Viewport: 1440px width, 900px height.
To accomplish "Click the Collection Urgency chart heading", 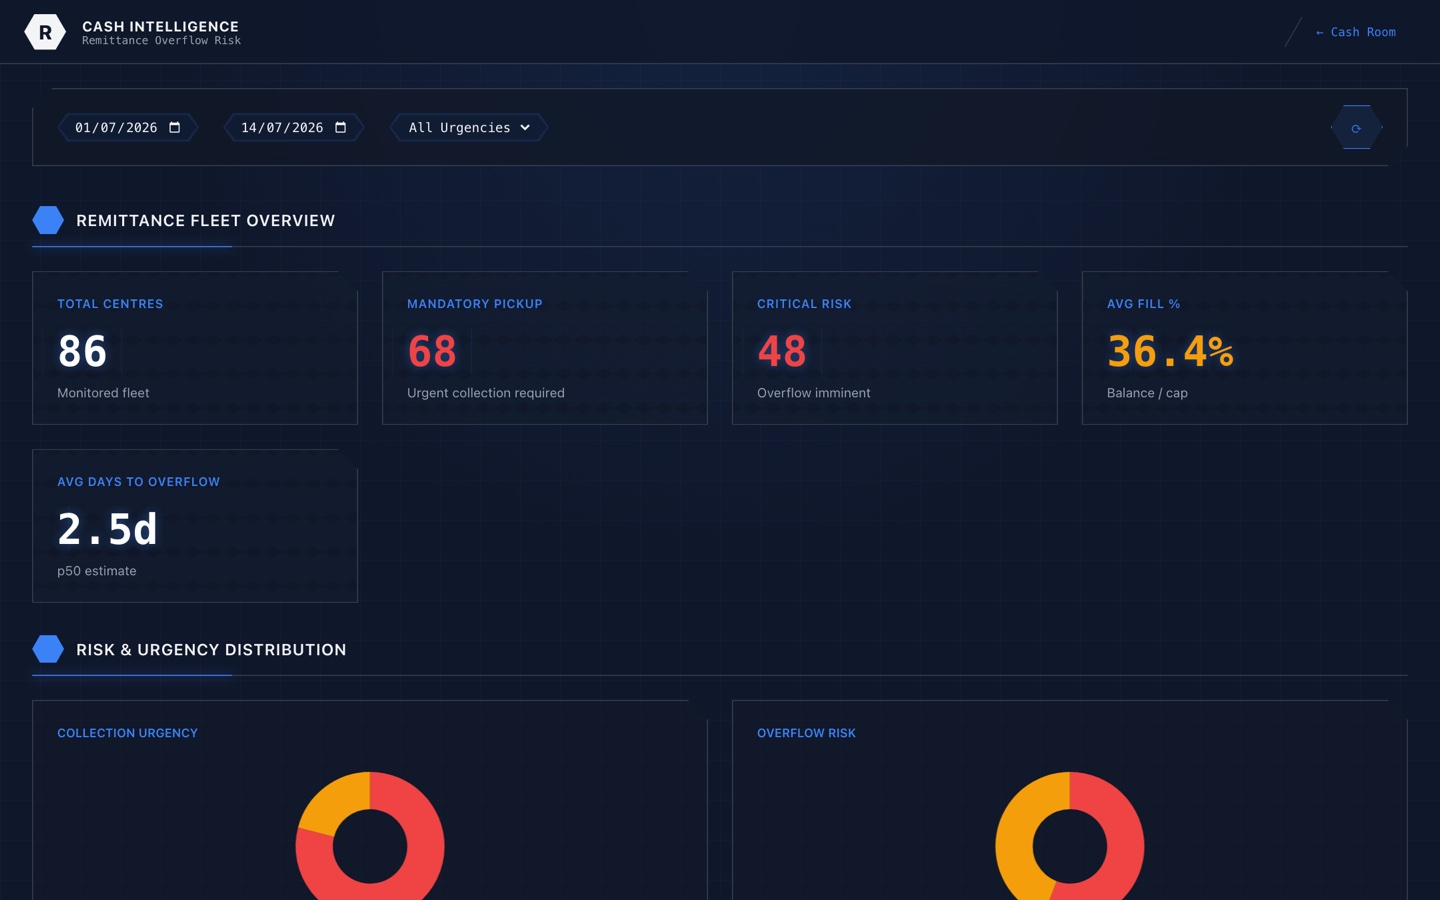I will (x=127, y=733).
